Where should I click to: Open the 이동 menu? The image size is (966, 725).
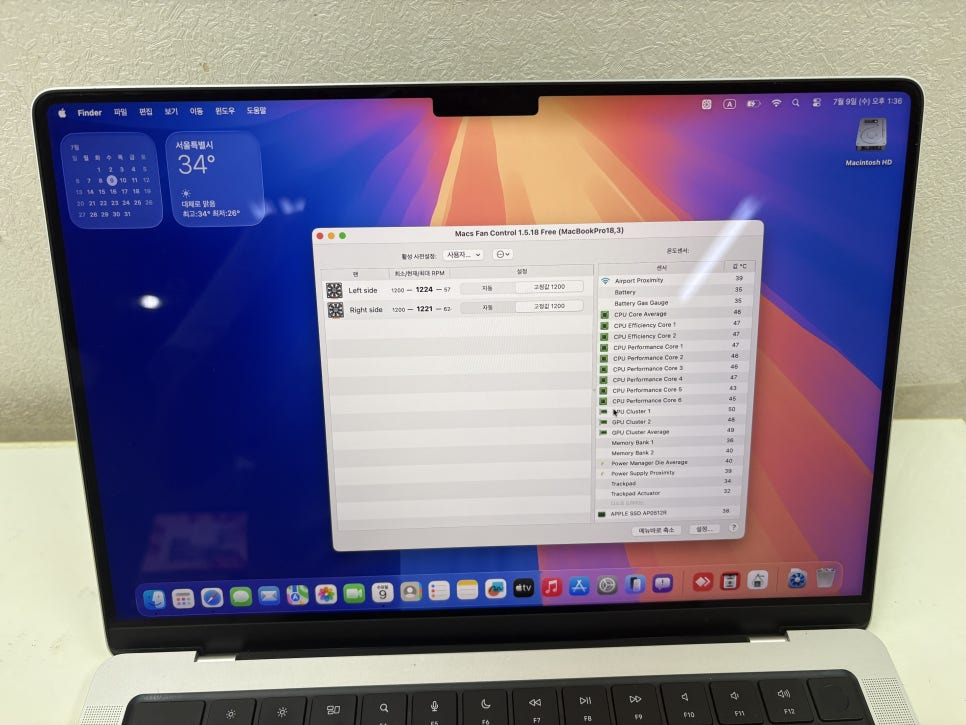[x=196, y=111]
